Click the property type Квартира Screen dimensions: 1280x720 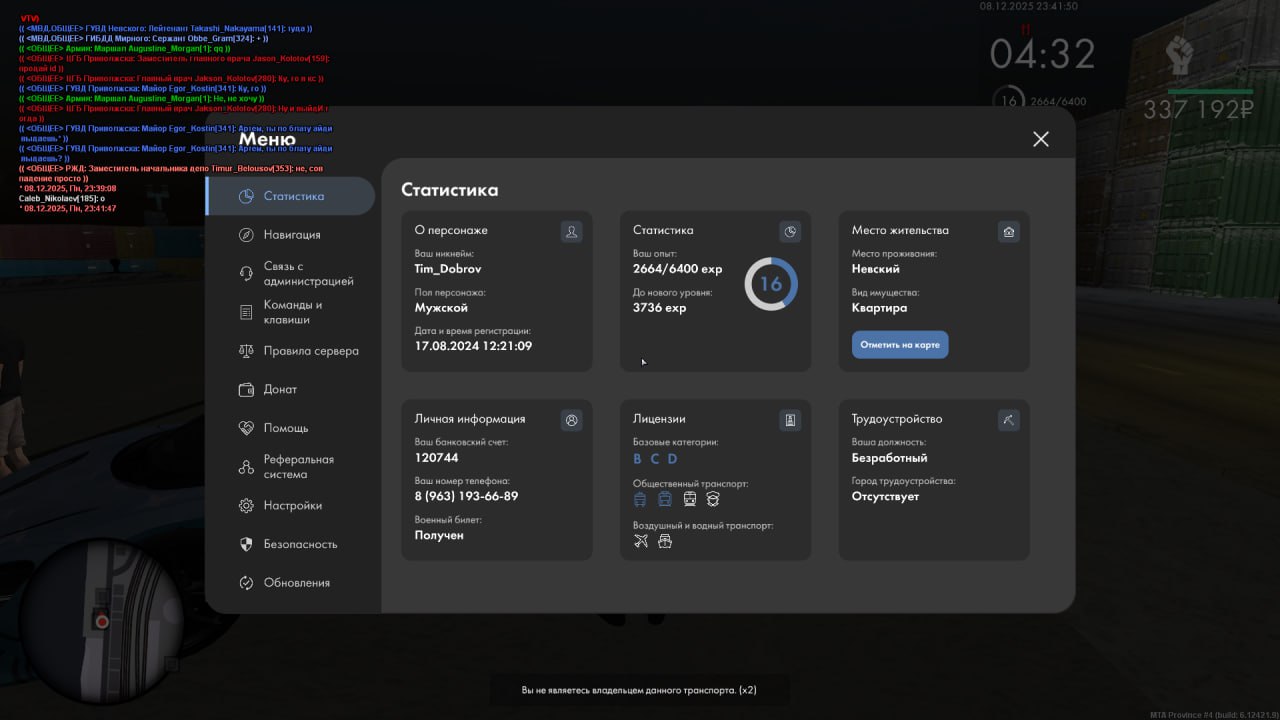pyautogui.click(x=880, y=308)
